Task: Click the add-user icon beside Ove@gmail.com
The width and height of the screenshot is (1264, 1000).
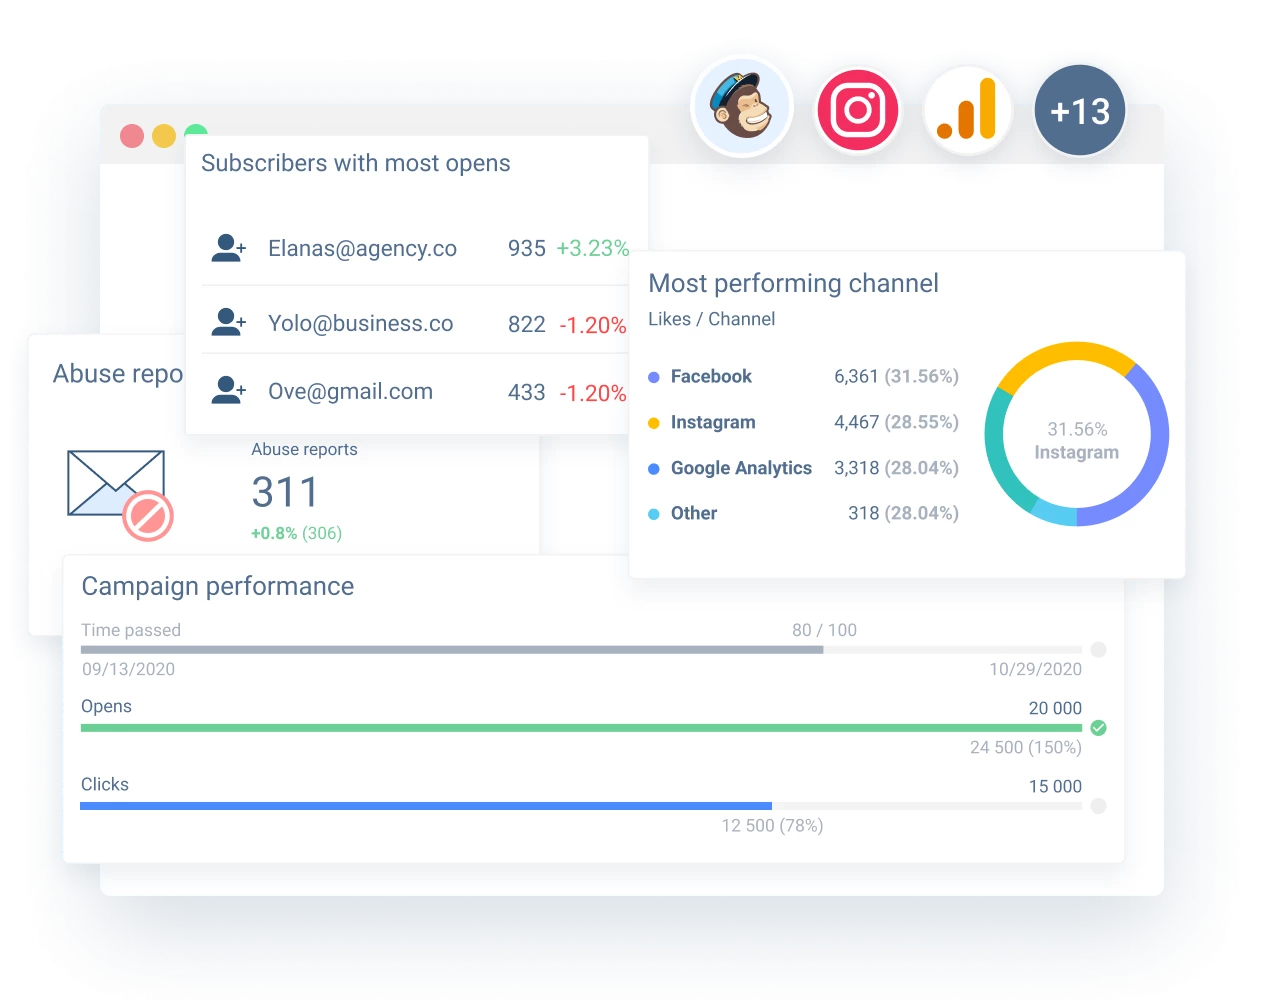Action: click(x=228, y=391)
